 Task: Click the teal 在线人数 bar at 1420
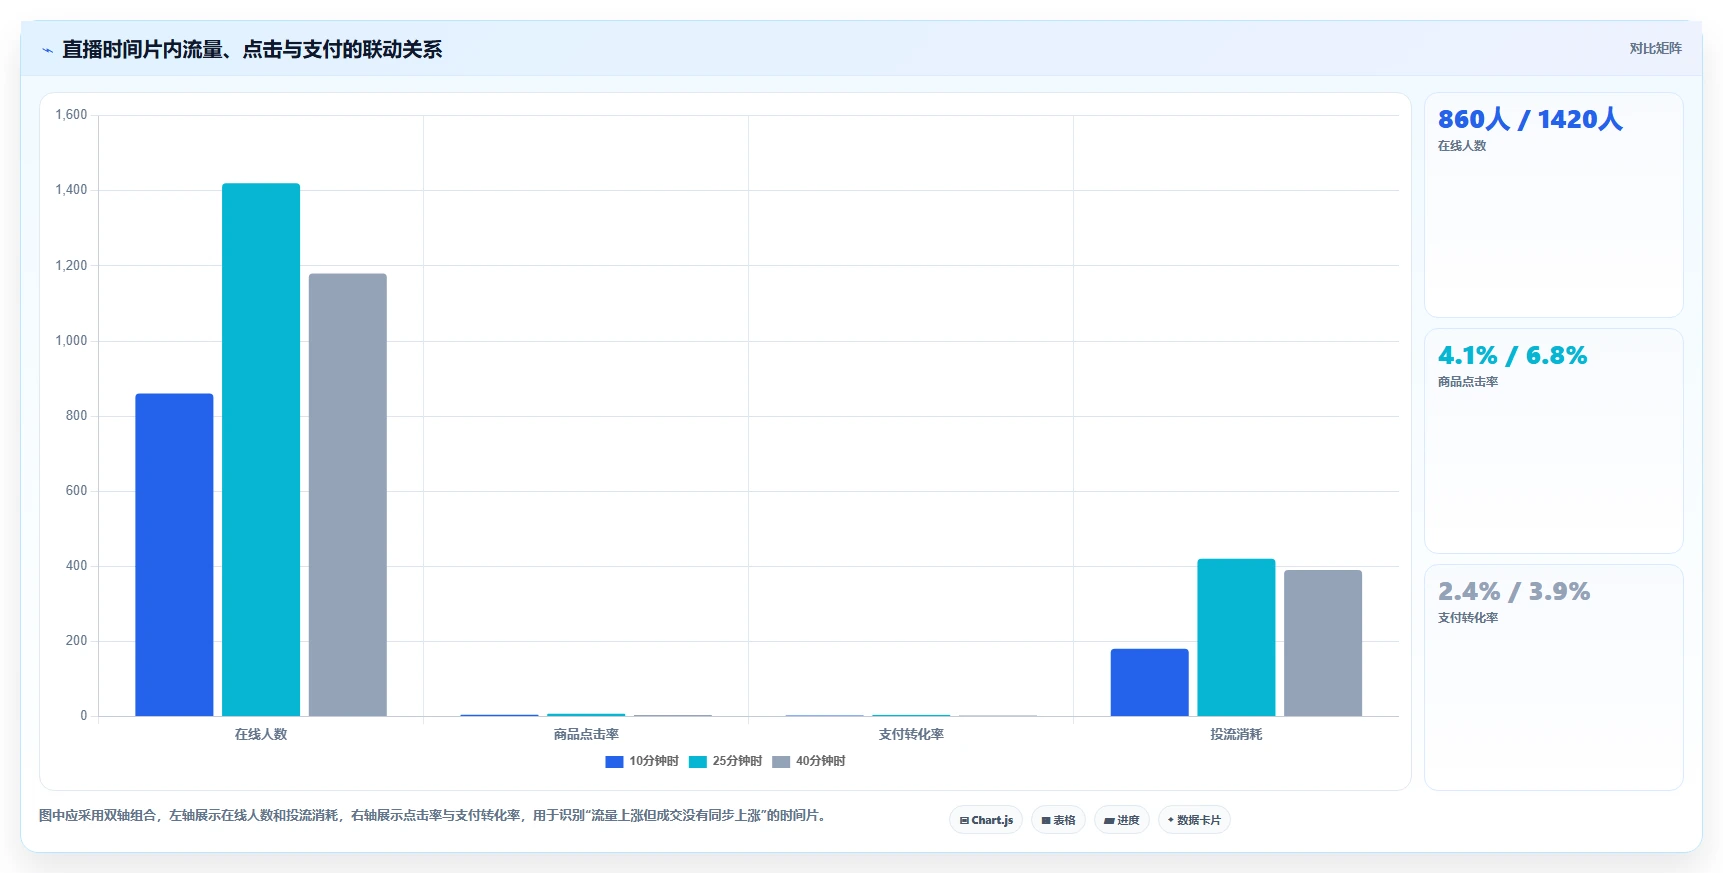point(261,450)
